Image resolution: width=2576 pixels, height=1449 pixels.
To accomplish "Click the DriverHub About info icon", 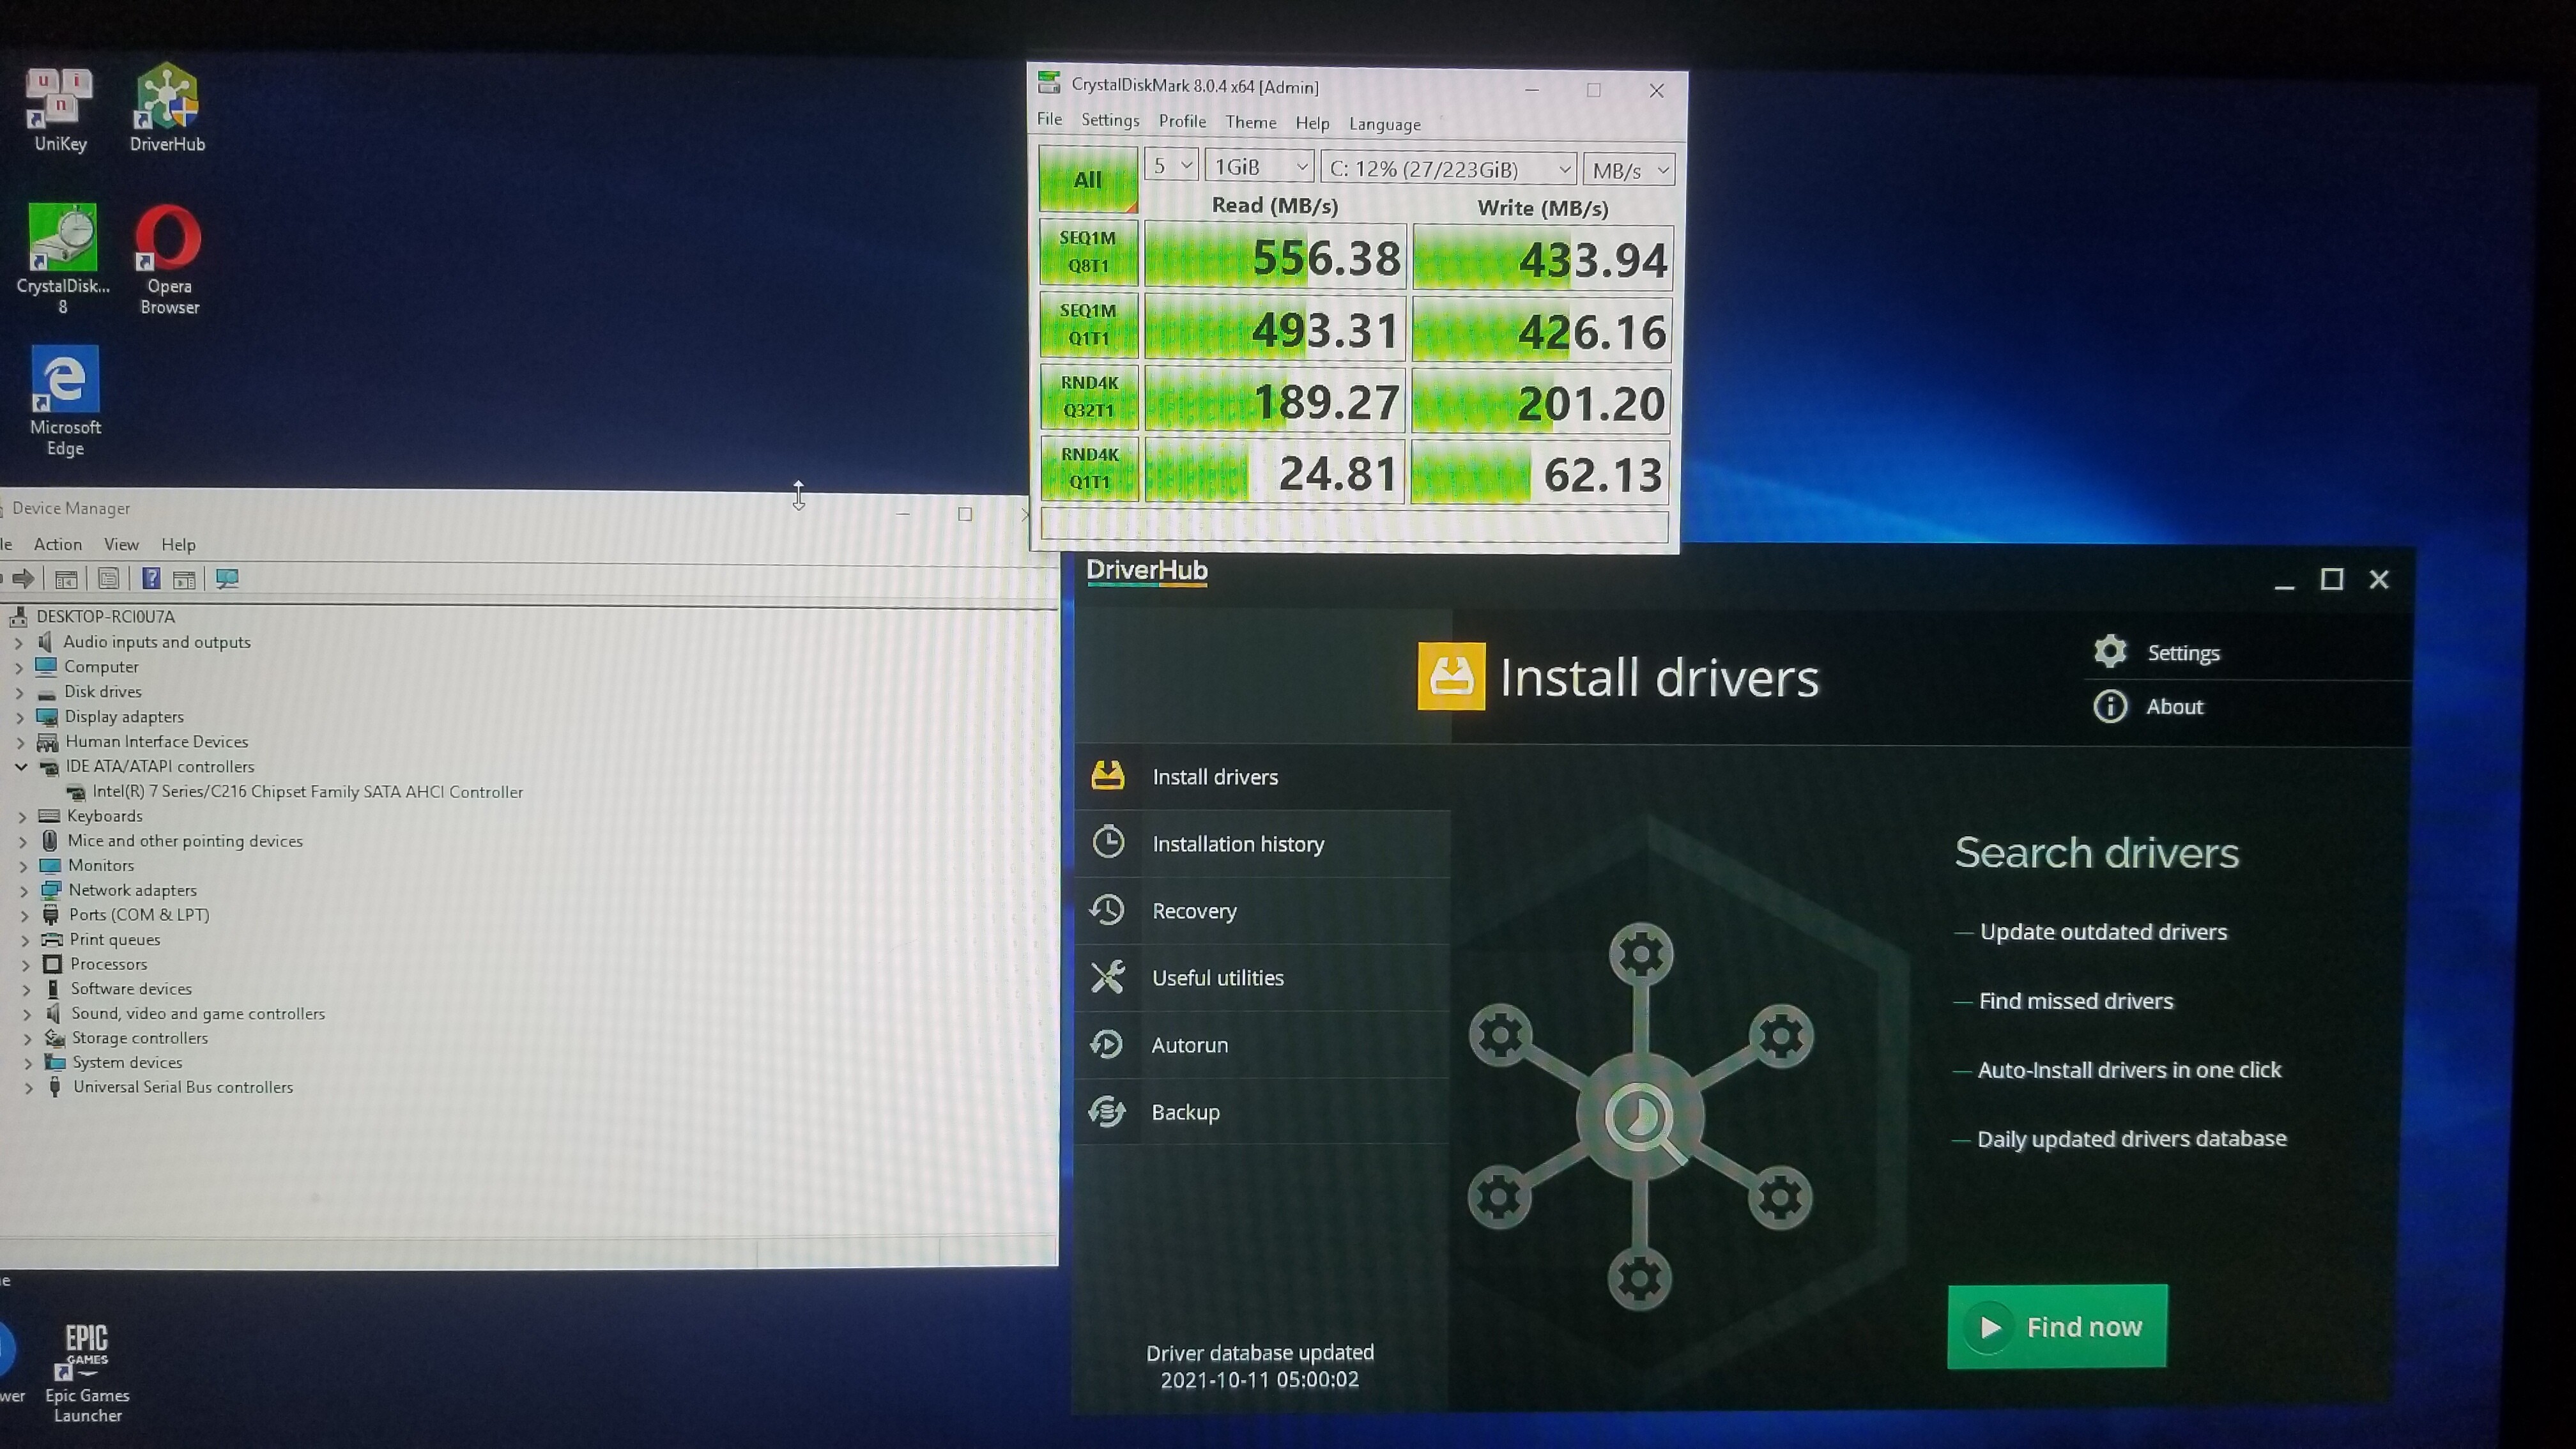I will 2110,706.
